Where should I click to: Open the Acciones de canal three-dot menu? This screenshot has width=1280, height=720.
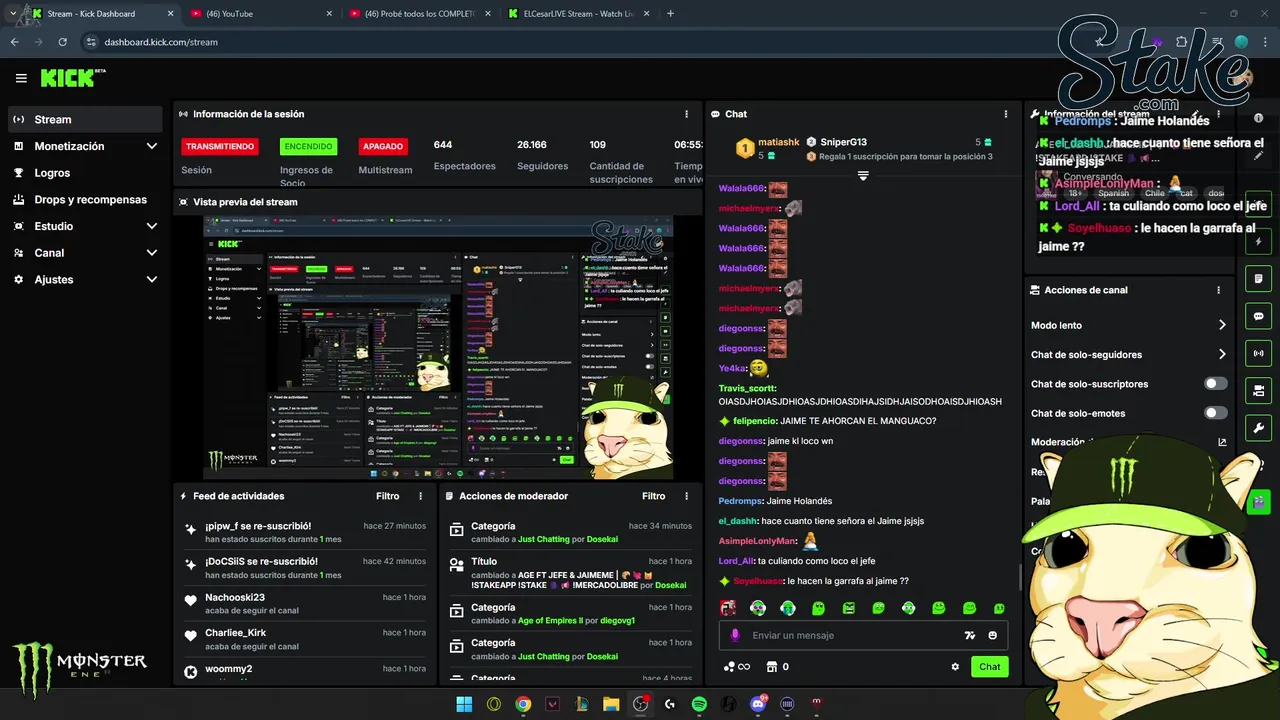(1218, 290)
